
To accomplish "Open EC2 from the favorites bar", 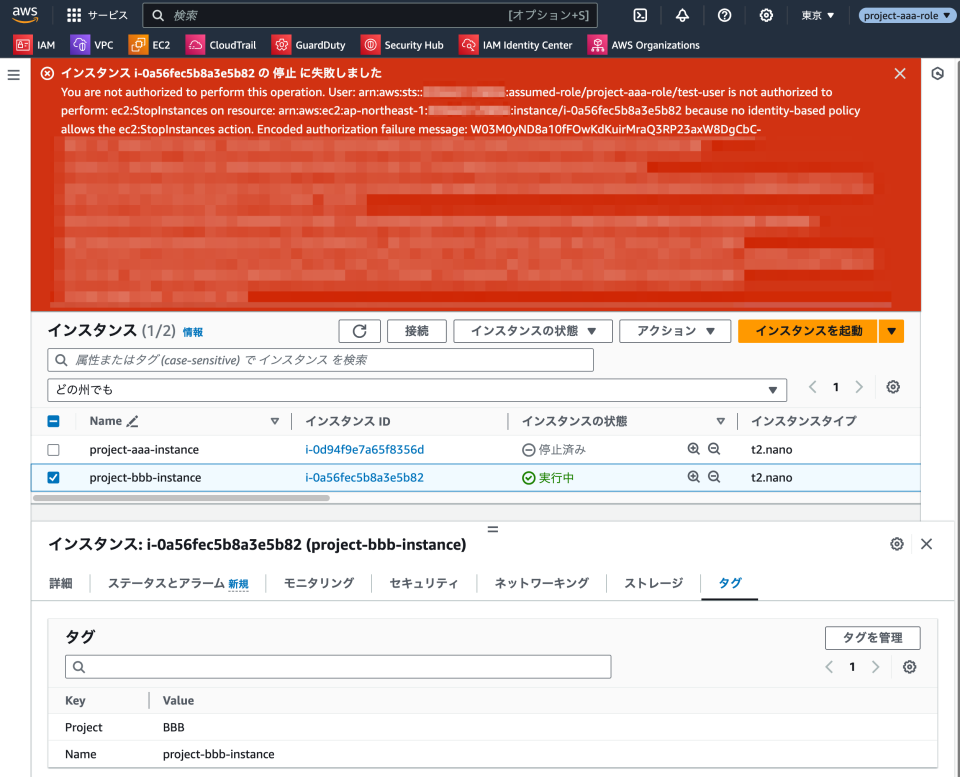I will coord(152,44).
